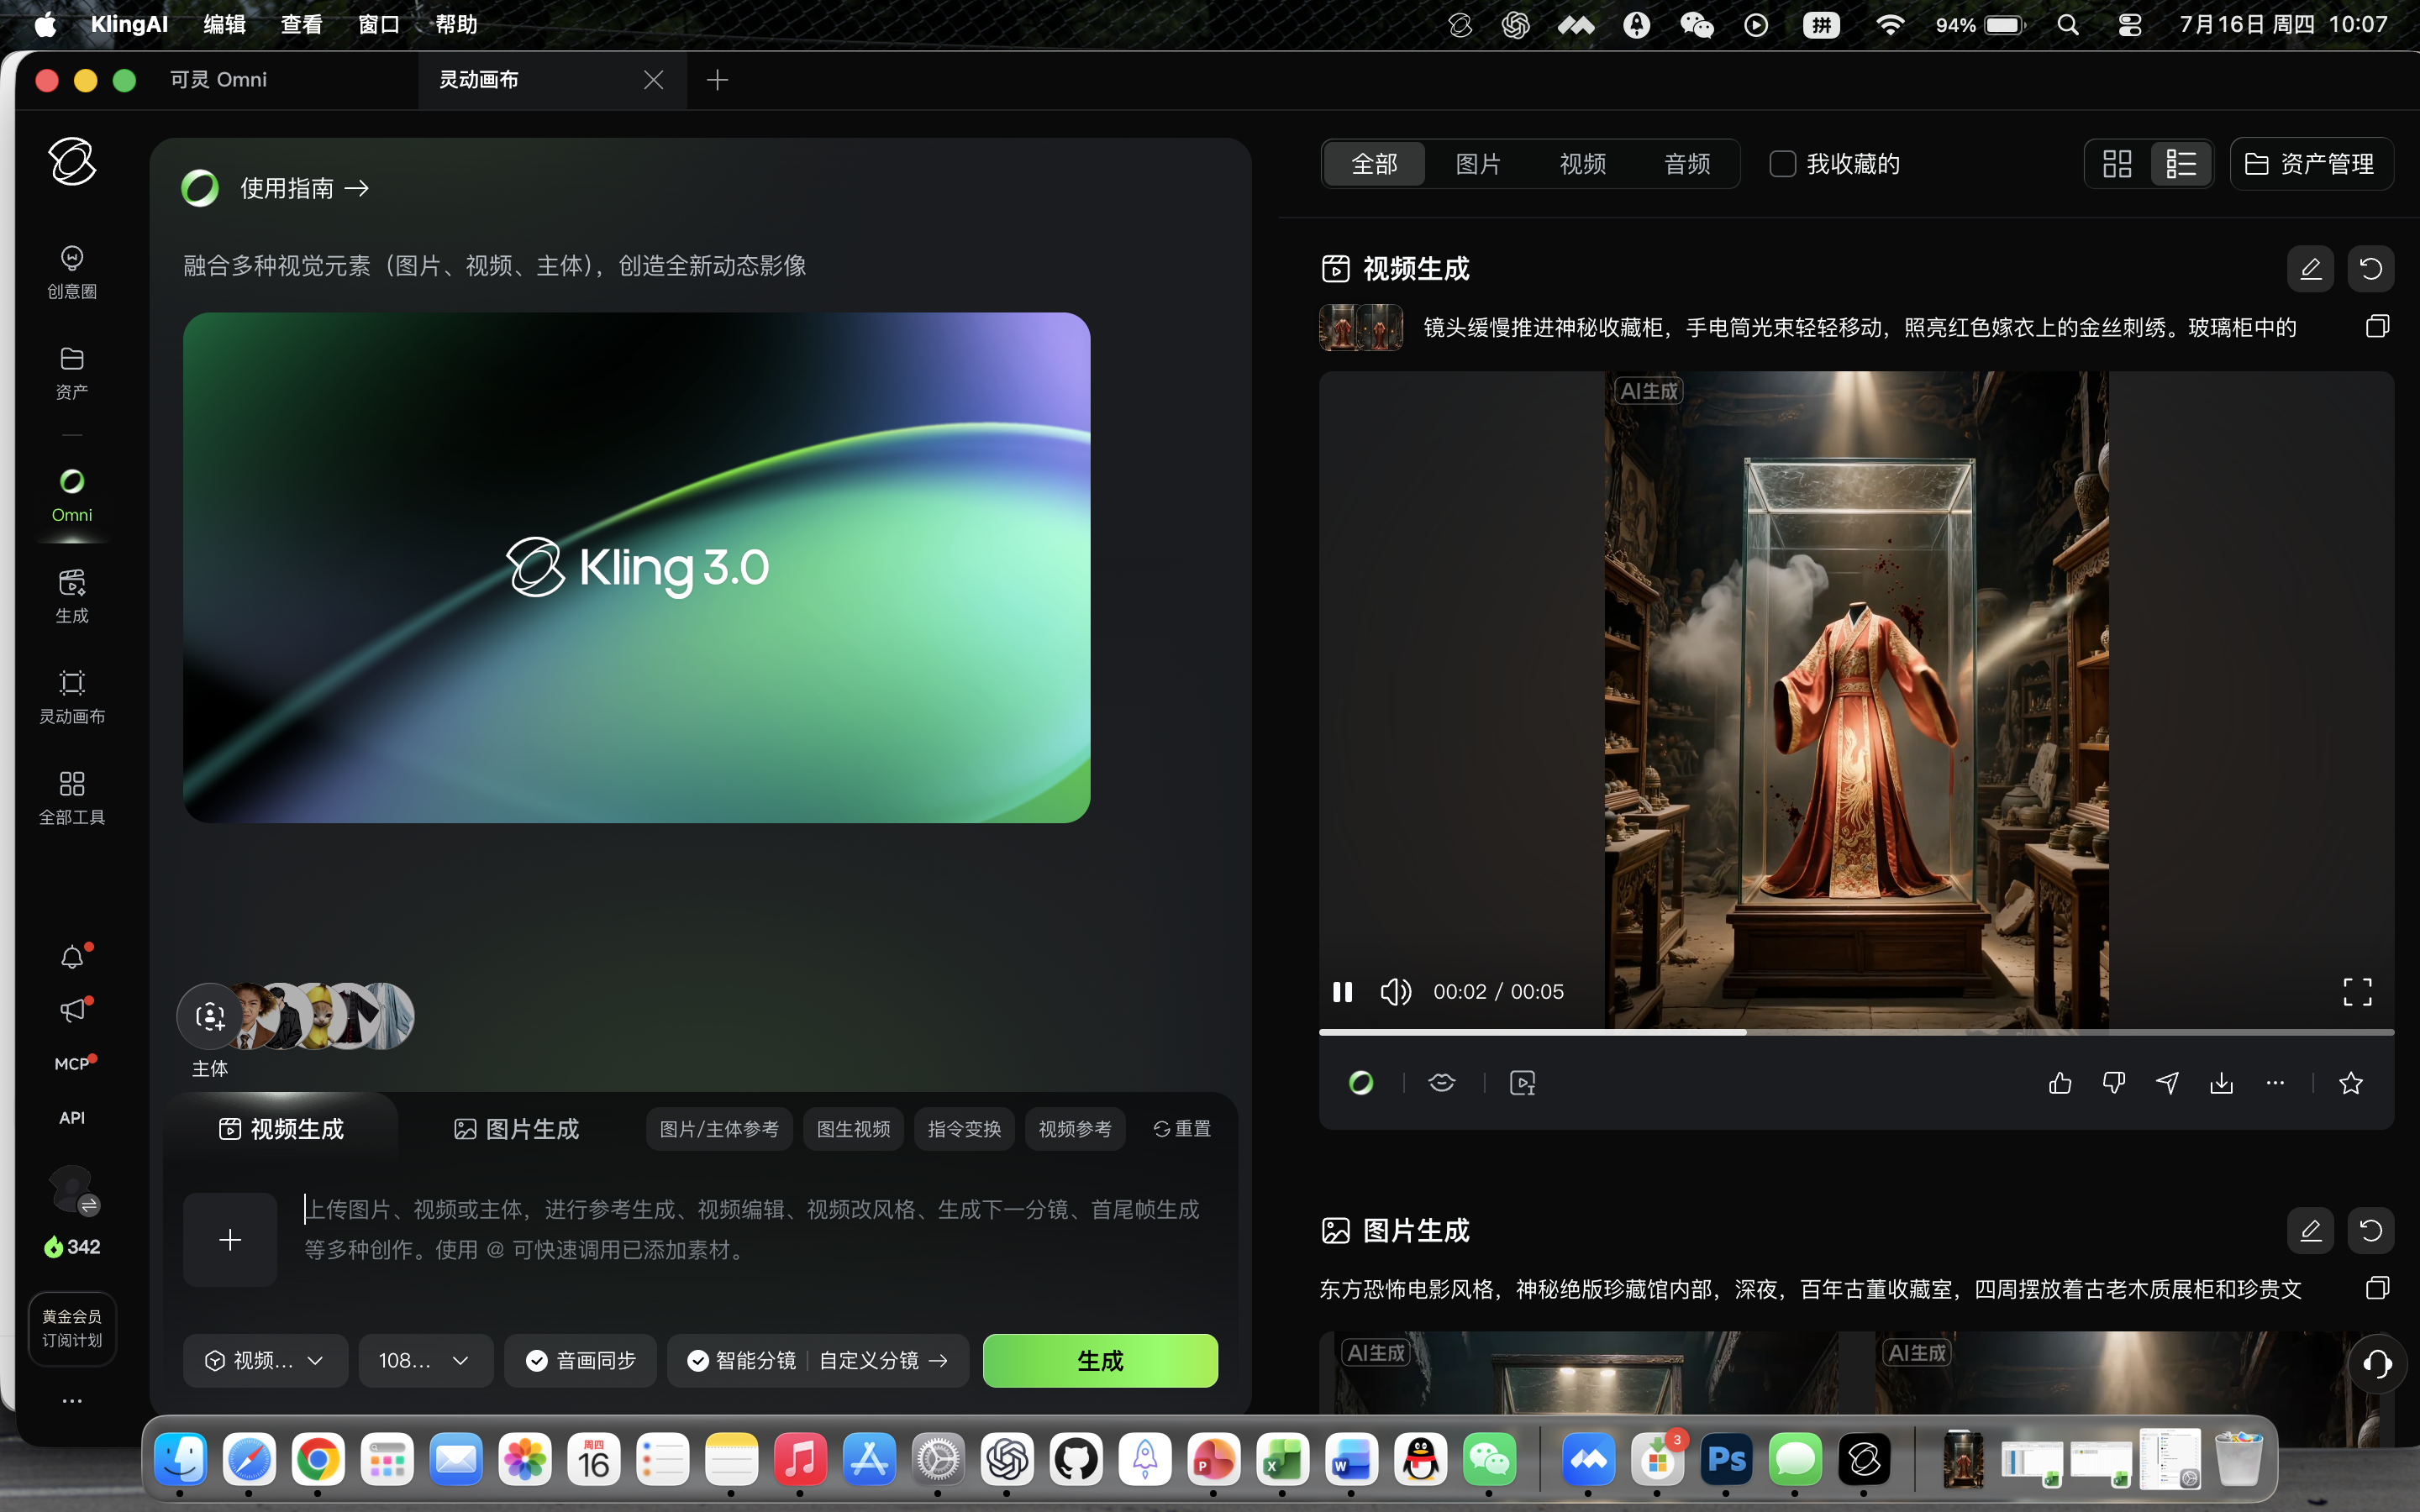This screenshot has width=2420, height=1512.
Task: Select 图片/主体参考 preset
Action: tap(719, 1129)
